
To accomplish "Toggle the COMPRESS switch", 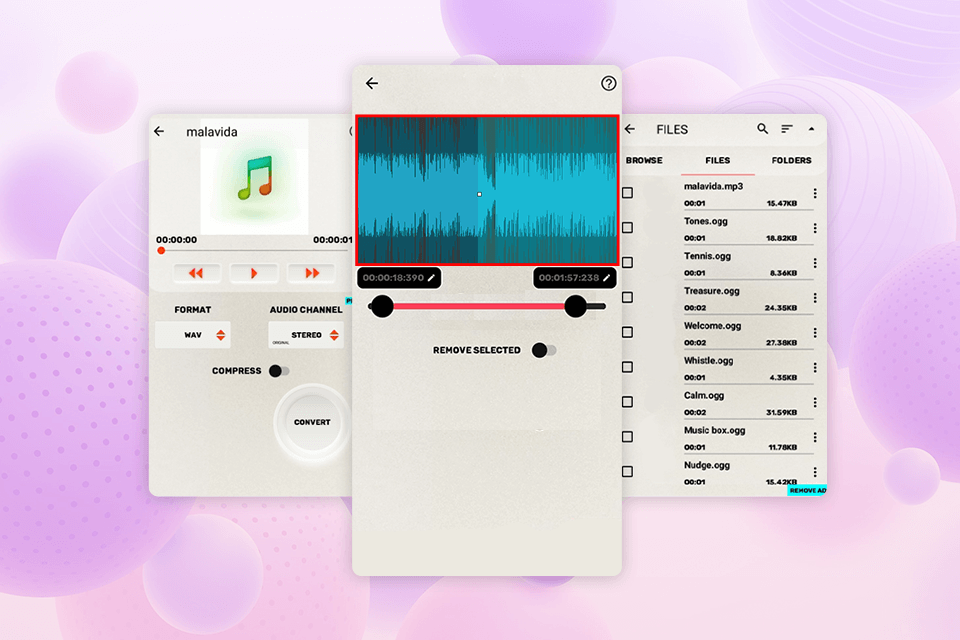I will point(279,371).
